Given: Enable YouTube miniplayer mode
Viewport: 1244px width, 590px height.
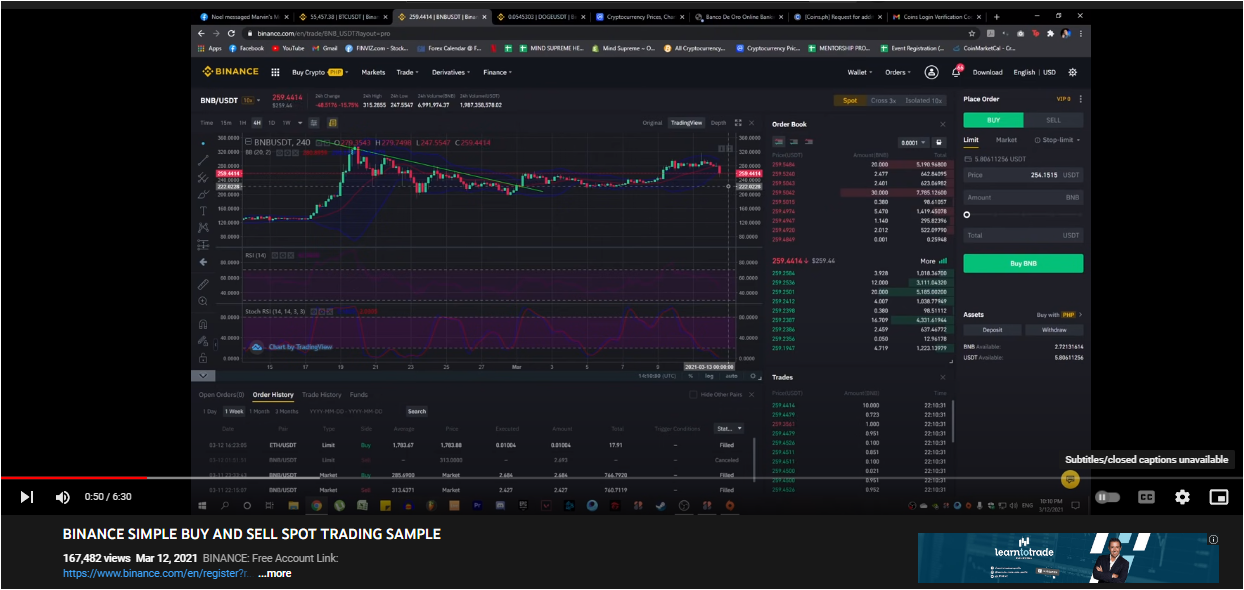Looking at the screenshot, I should click(1218, 497).
